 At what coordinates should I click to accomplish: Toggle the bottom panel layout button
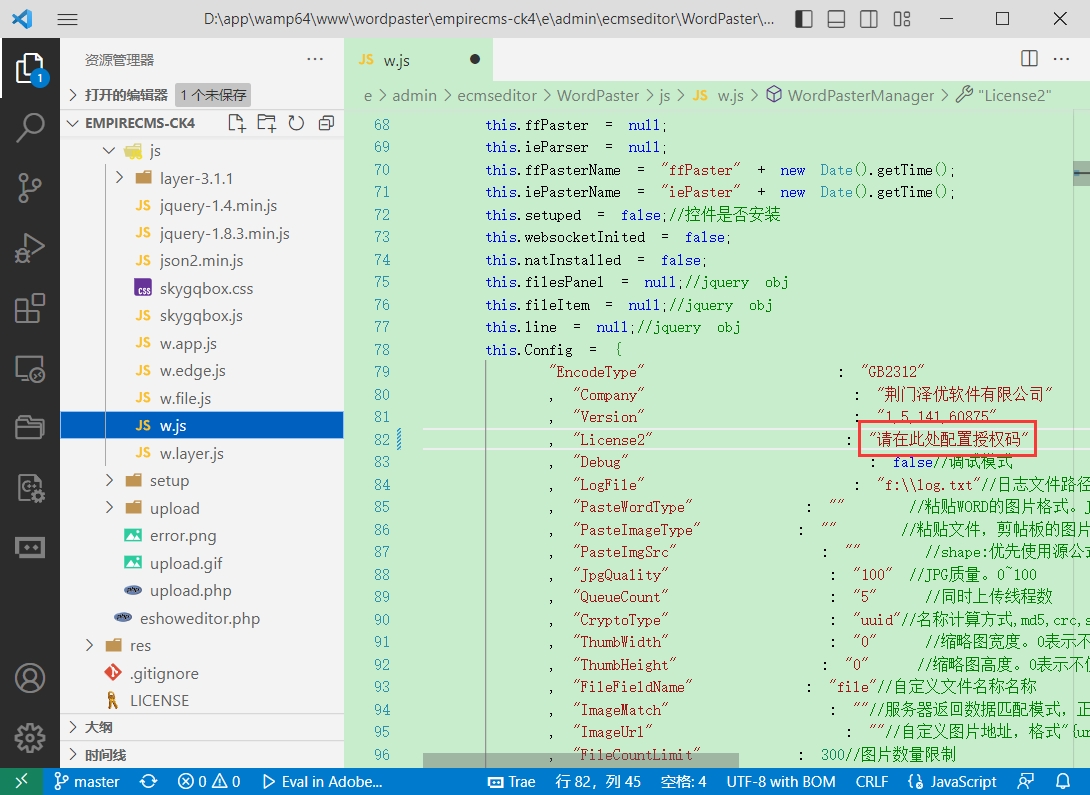(836, 19)
